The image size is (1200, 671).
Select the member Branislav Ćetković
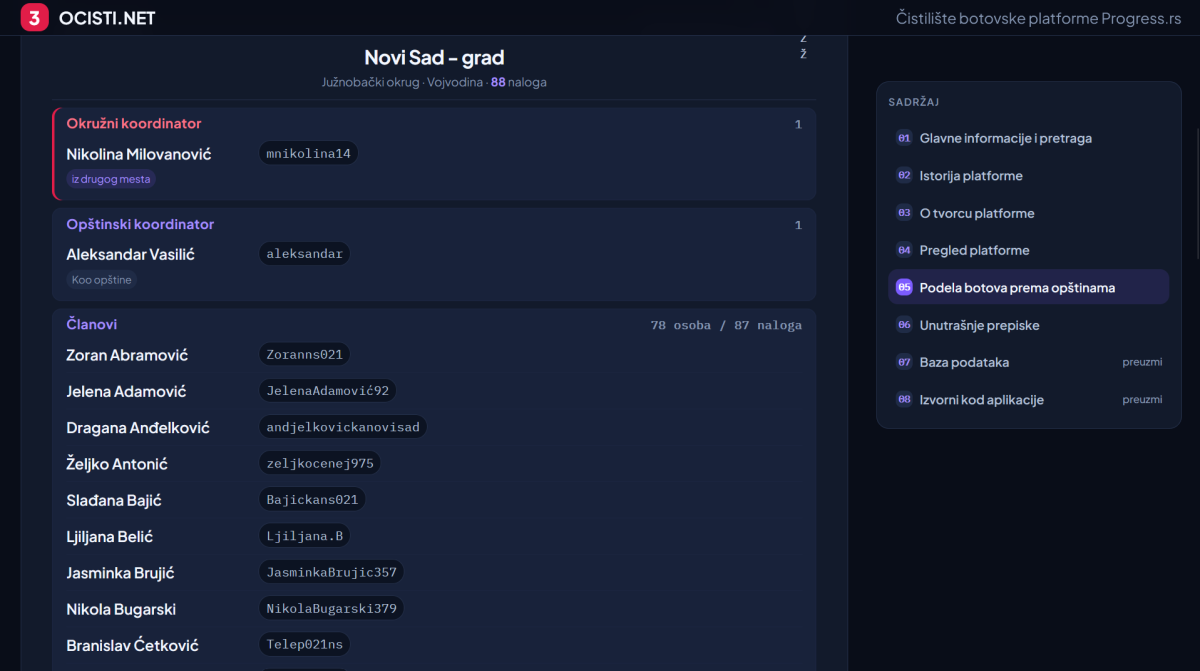pos(133,645)
